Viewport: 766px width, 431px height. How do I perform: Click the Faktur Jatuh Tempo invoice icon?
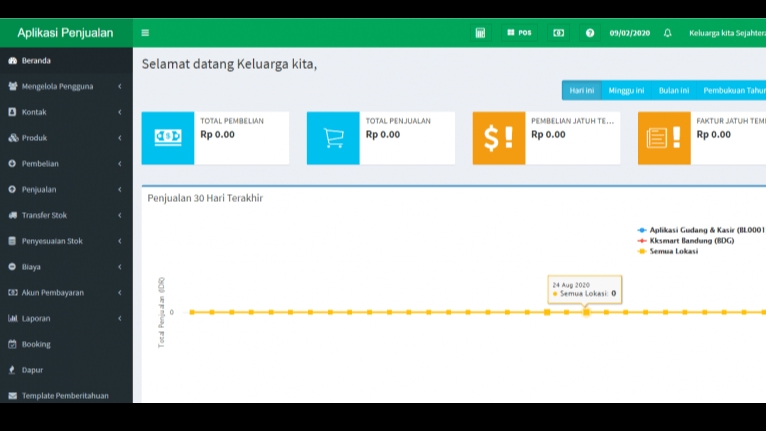point(664,138)
